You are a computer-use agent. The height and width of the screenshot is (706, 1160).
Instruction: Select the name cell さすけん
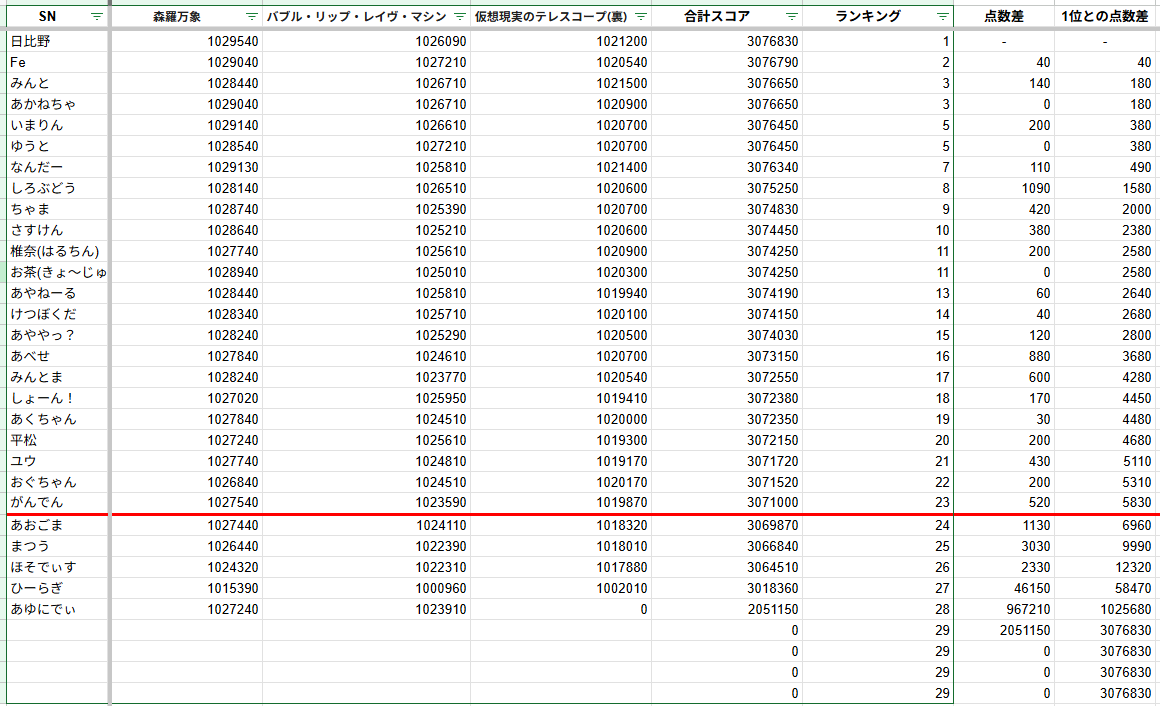pos(58,230)
